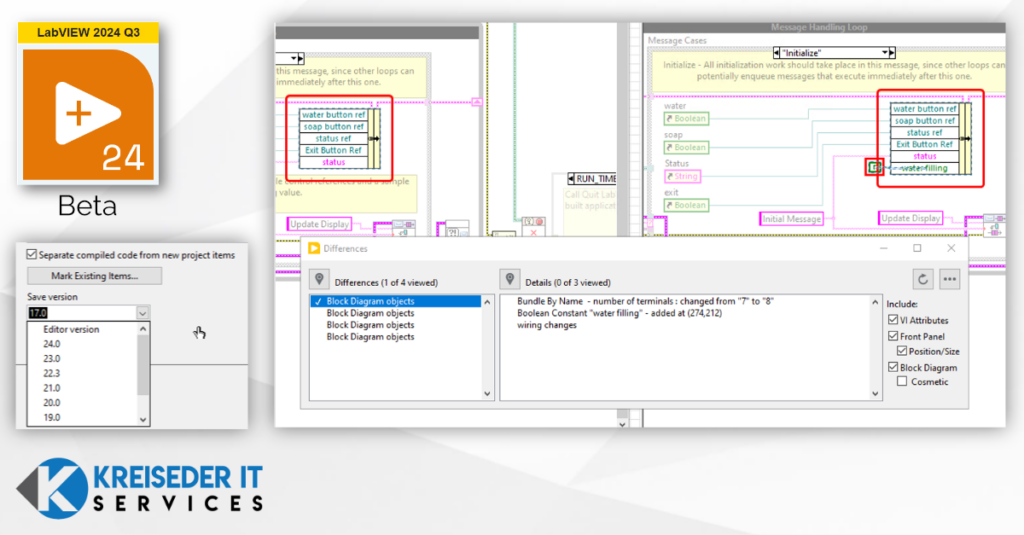Click the Mark Existing Items button
This screenshot has width=1024, height=535.
tap(96, 276)
